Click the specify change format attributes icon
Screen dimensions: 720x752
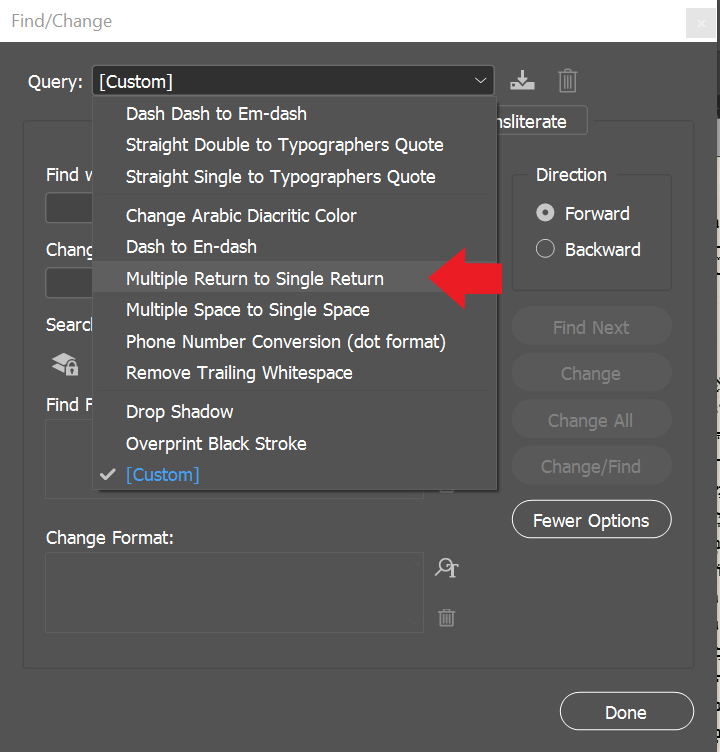pyautogui.click(x=446, y=568)
